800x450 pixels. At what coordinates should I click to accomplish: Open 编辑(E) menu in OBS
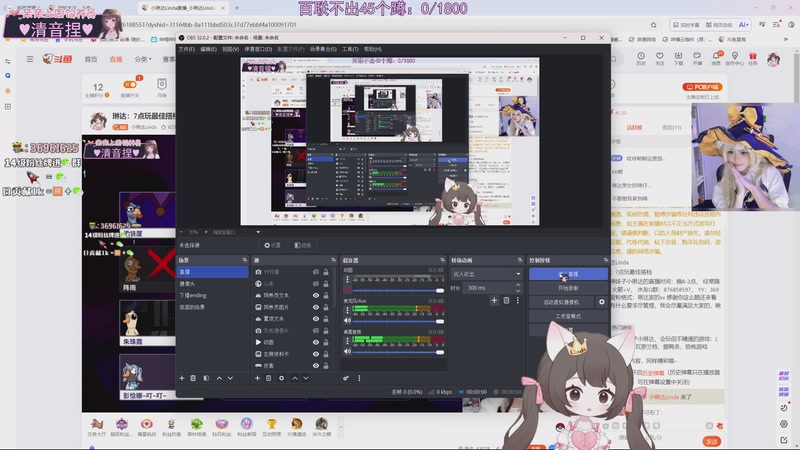click(208, 49)
